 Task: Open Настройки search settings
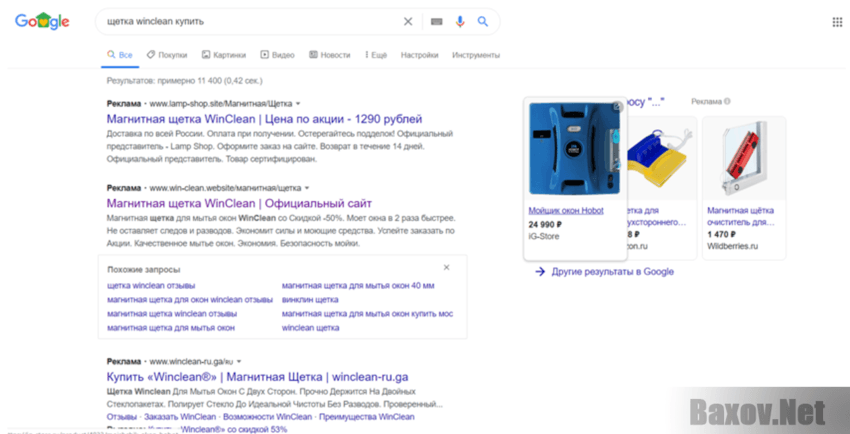[x=420, y=55]
